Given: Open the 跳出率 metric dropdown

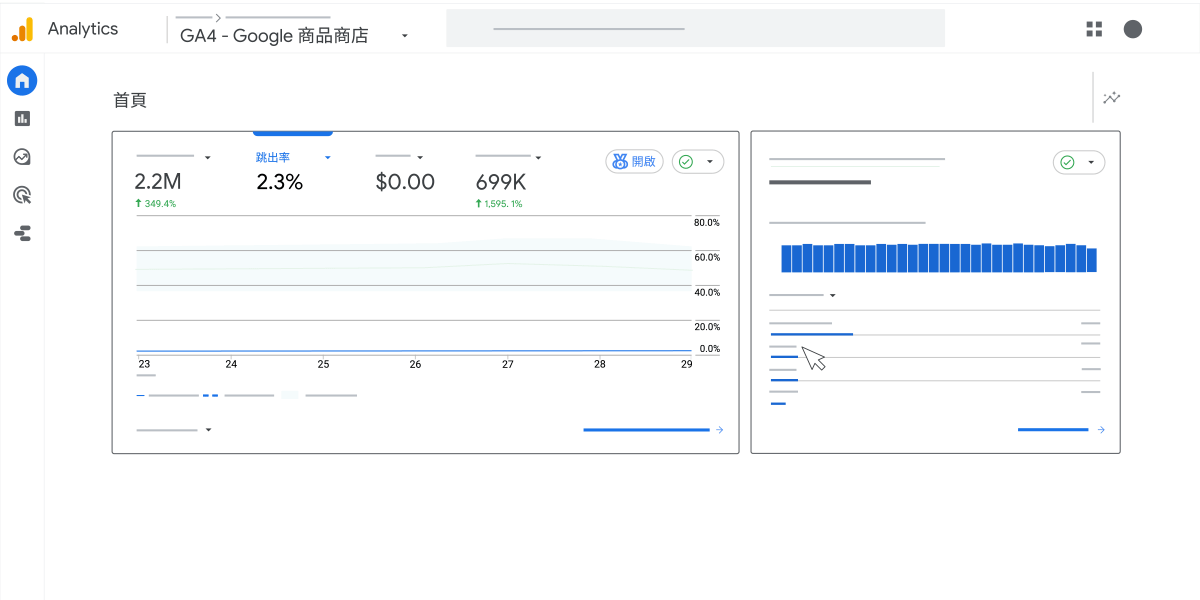Looking at the screenshot, I should [327, 157].
